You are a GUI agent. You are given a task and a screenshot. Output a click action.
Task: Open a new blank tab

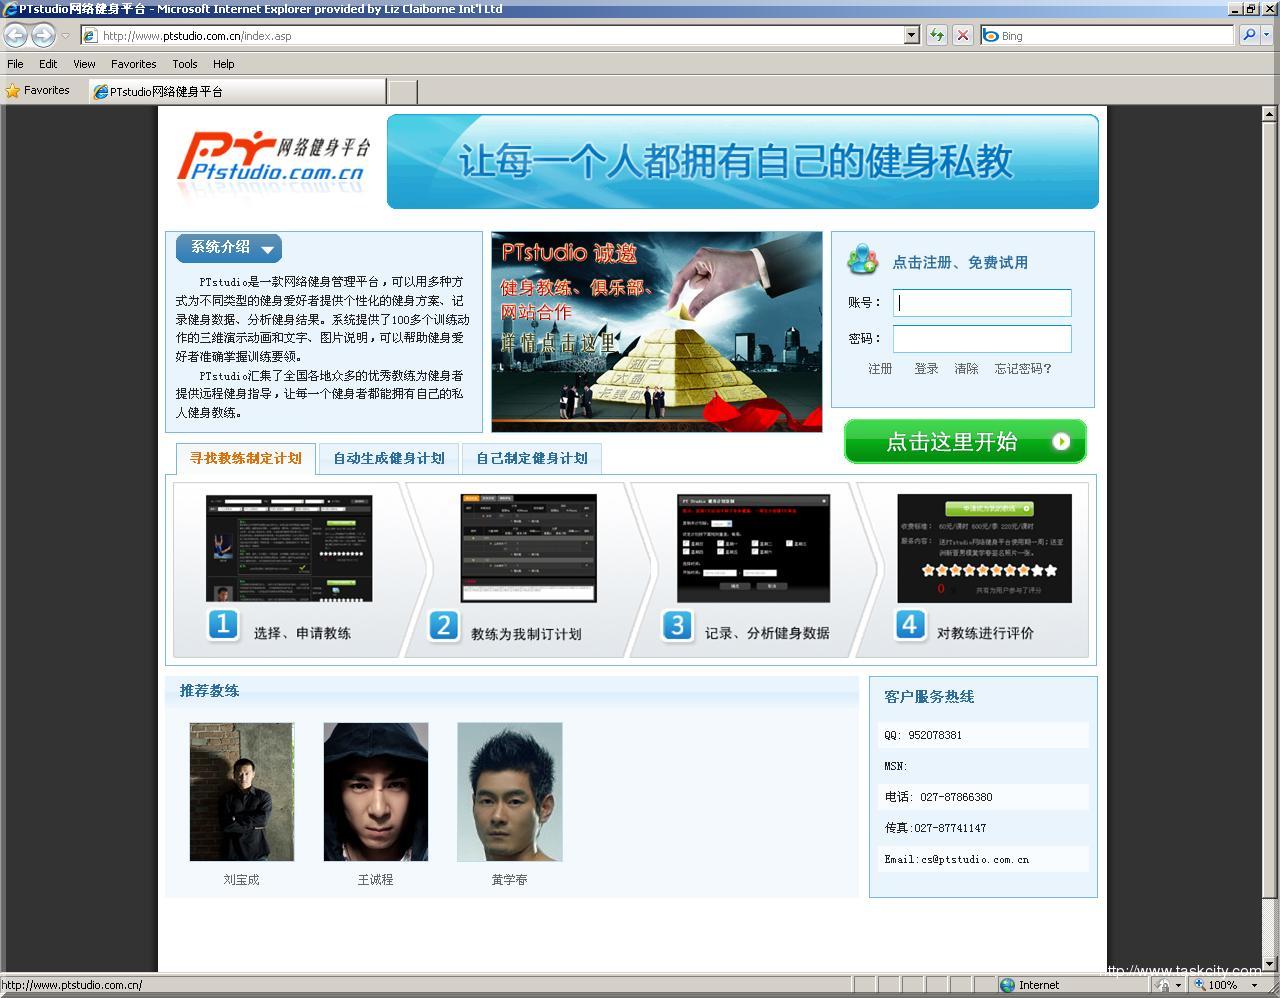(402, 92)
